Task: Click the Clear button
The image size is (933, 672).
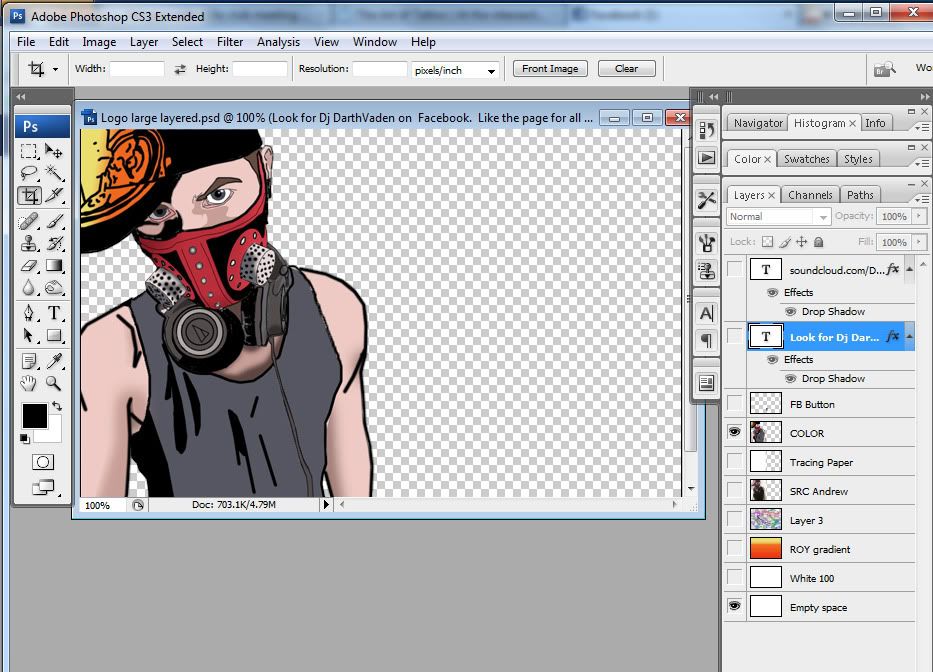Action: coord(627,68)
